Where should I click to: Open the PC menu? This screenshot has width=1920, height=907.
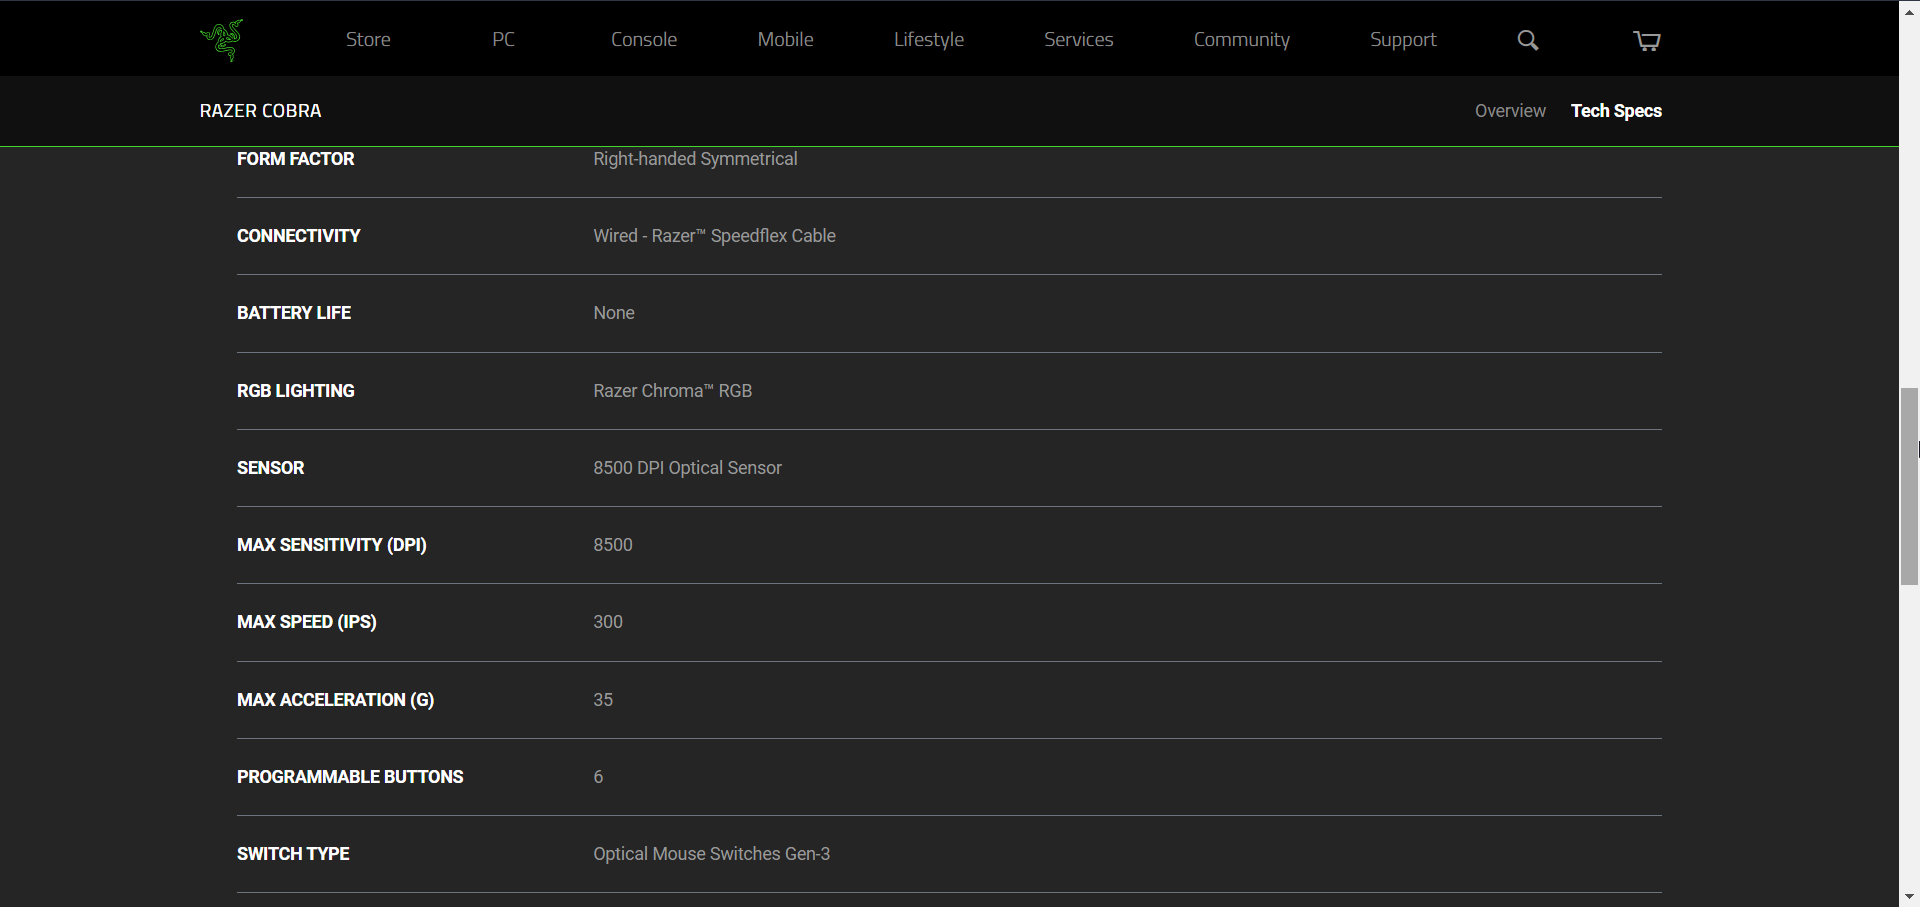pos(503,39)
